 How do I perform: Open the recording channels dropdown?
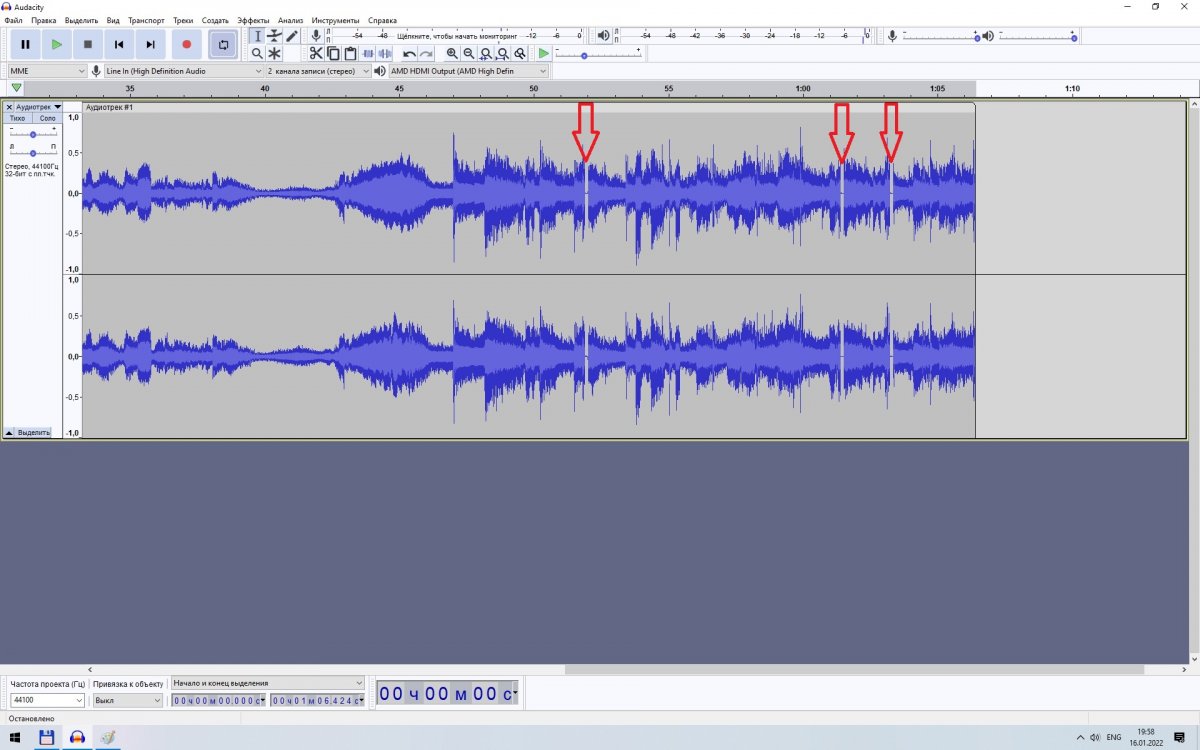click(x=317, y=71)
